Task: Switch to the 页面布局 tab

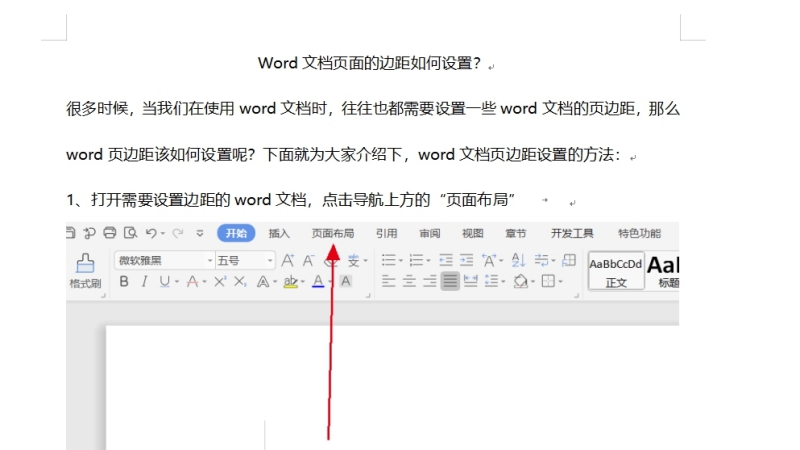Action: (332, 234)
